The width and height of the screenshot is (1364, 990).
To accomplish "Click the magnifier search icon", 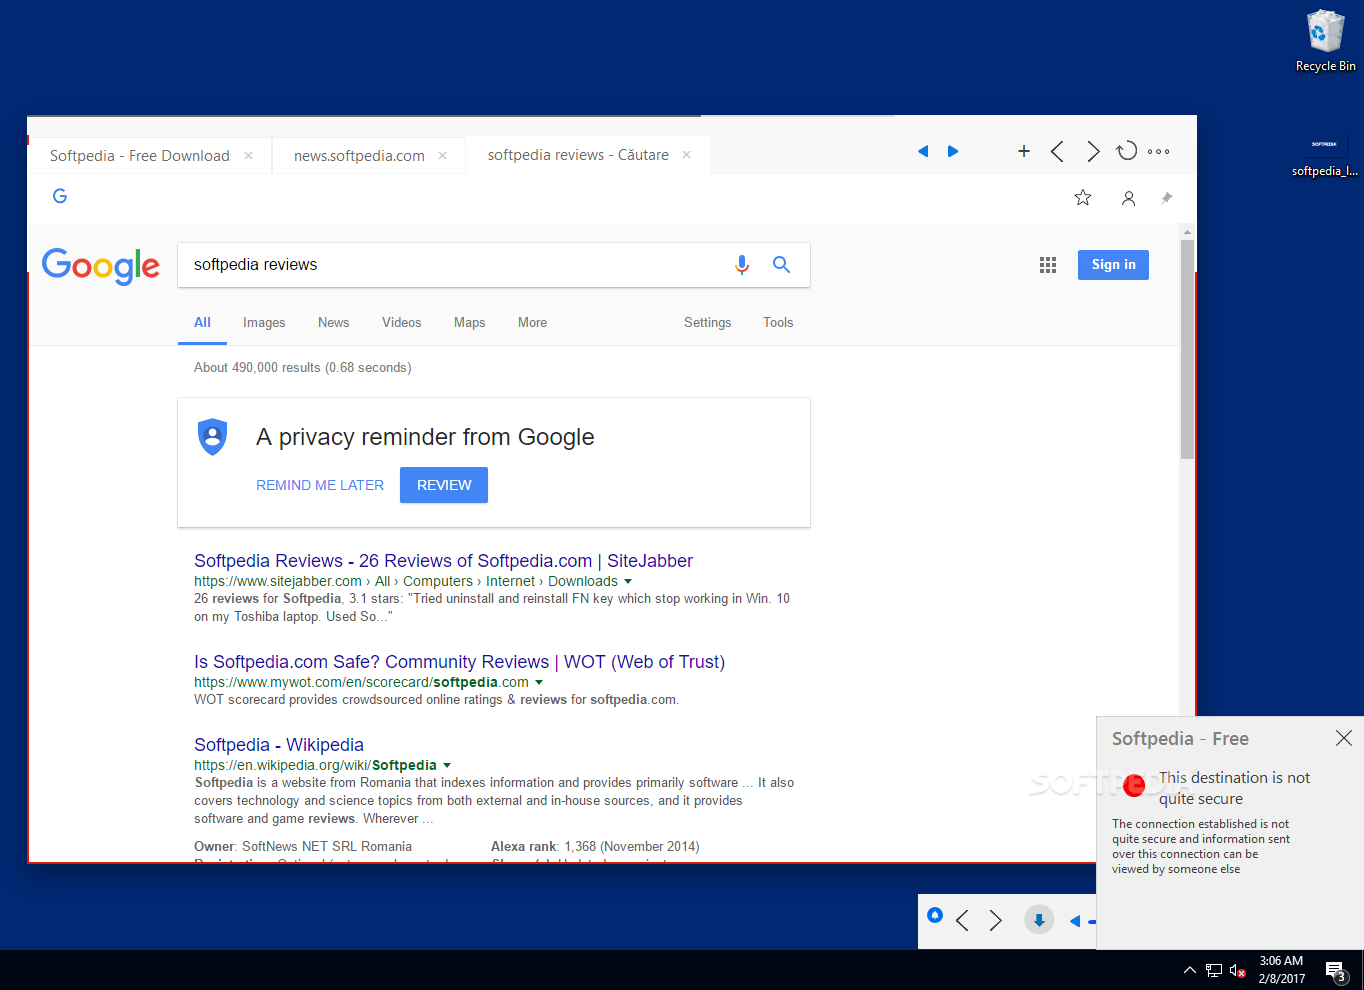I will click(781, 264).
